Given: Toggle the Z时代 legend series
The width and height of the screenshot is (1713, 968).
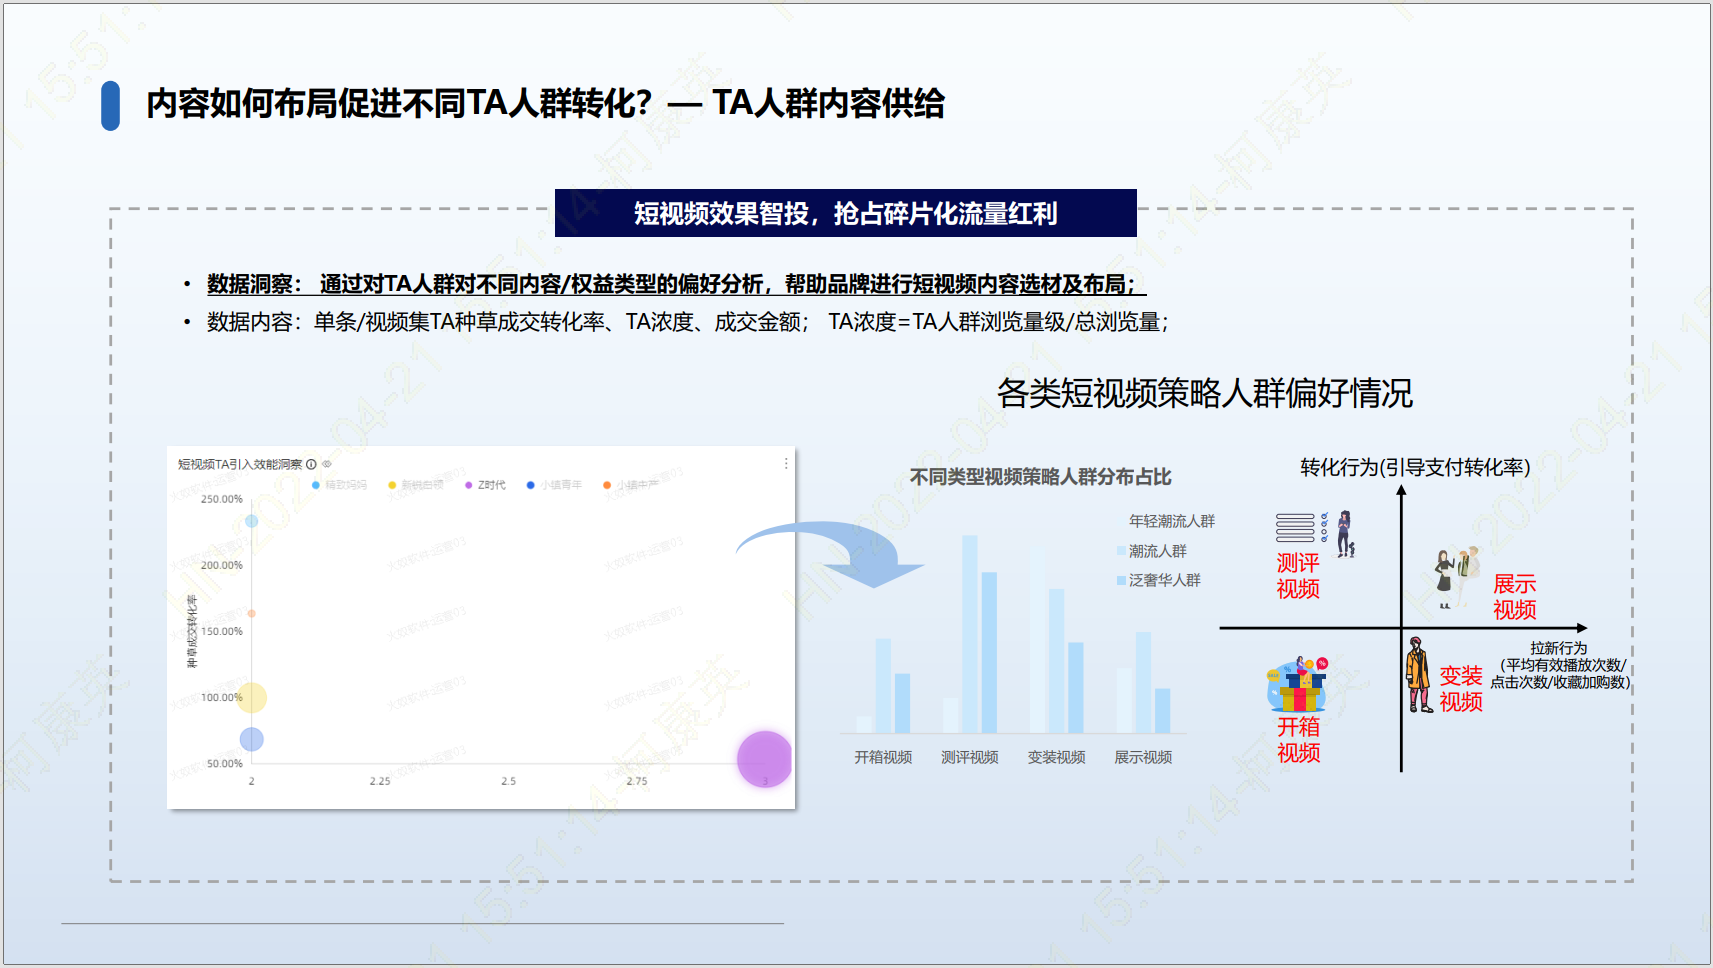Looking at the screenshot, I should click(x=485, y=485).
